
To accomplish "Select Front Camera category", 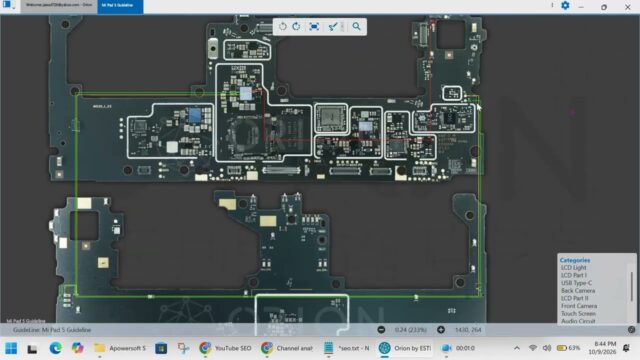I will pyautogui.click(x=579, y=306).
